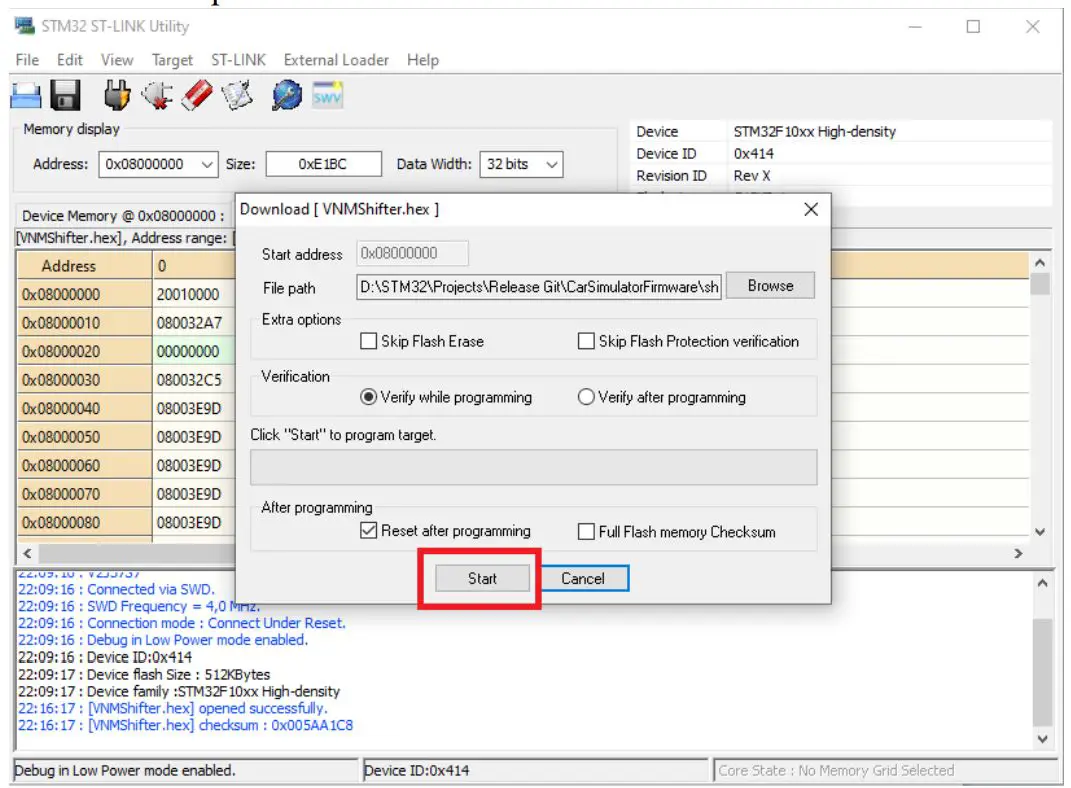This screenshot has height=788, width=1071.
Task: Open a binary file using the toolbar icon
Action: pos(26,94)
